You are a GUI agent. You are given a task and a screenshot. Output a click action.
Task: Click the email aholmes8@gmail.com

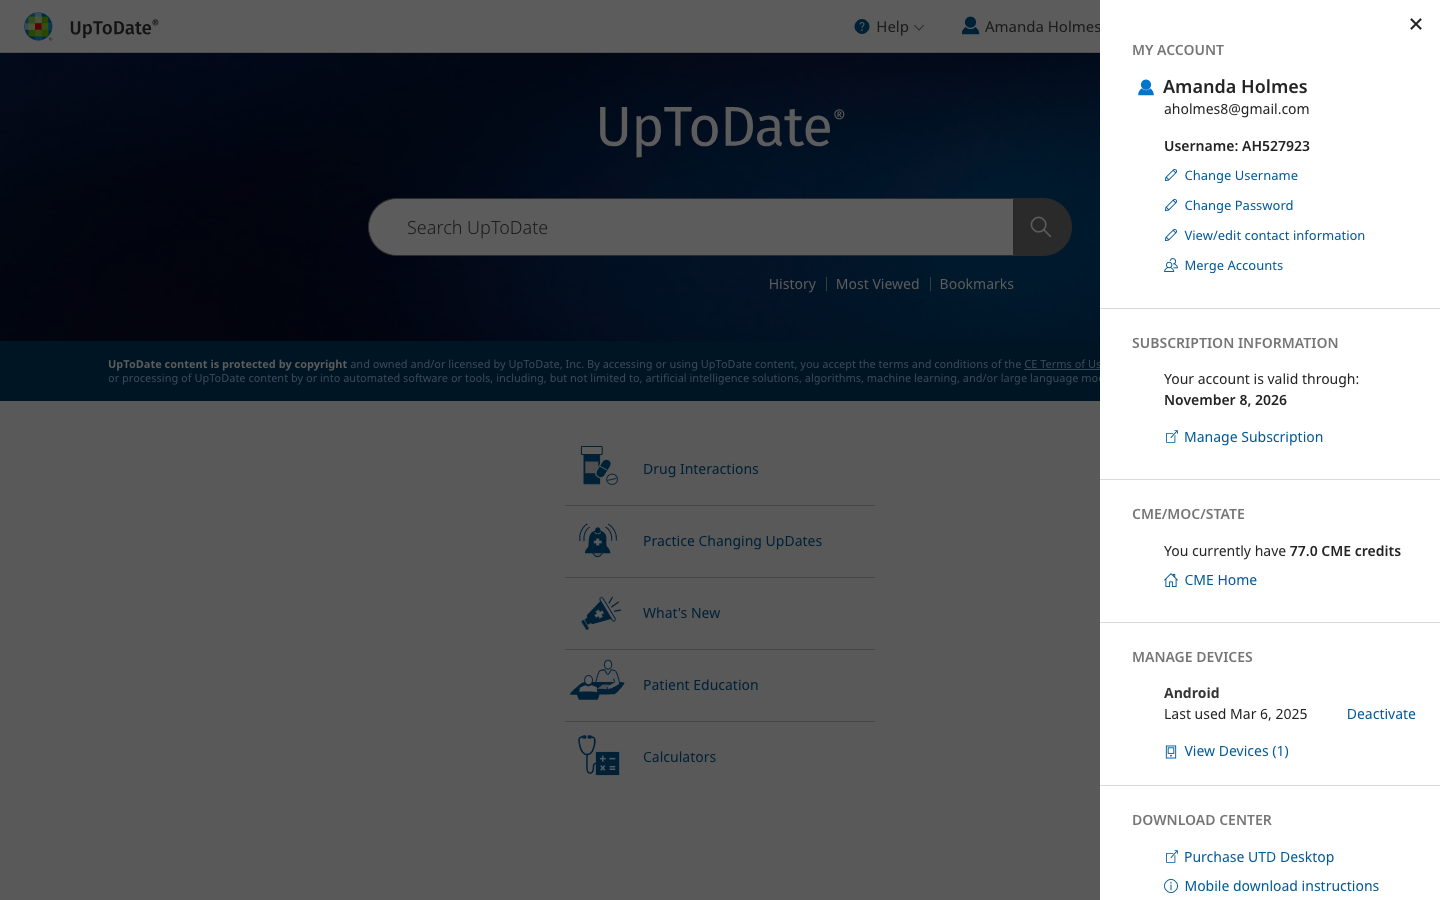tap(1236, 109)
